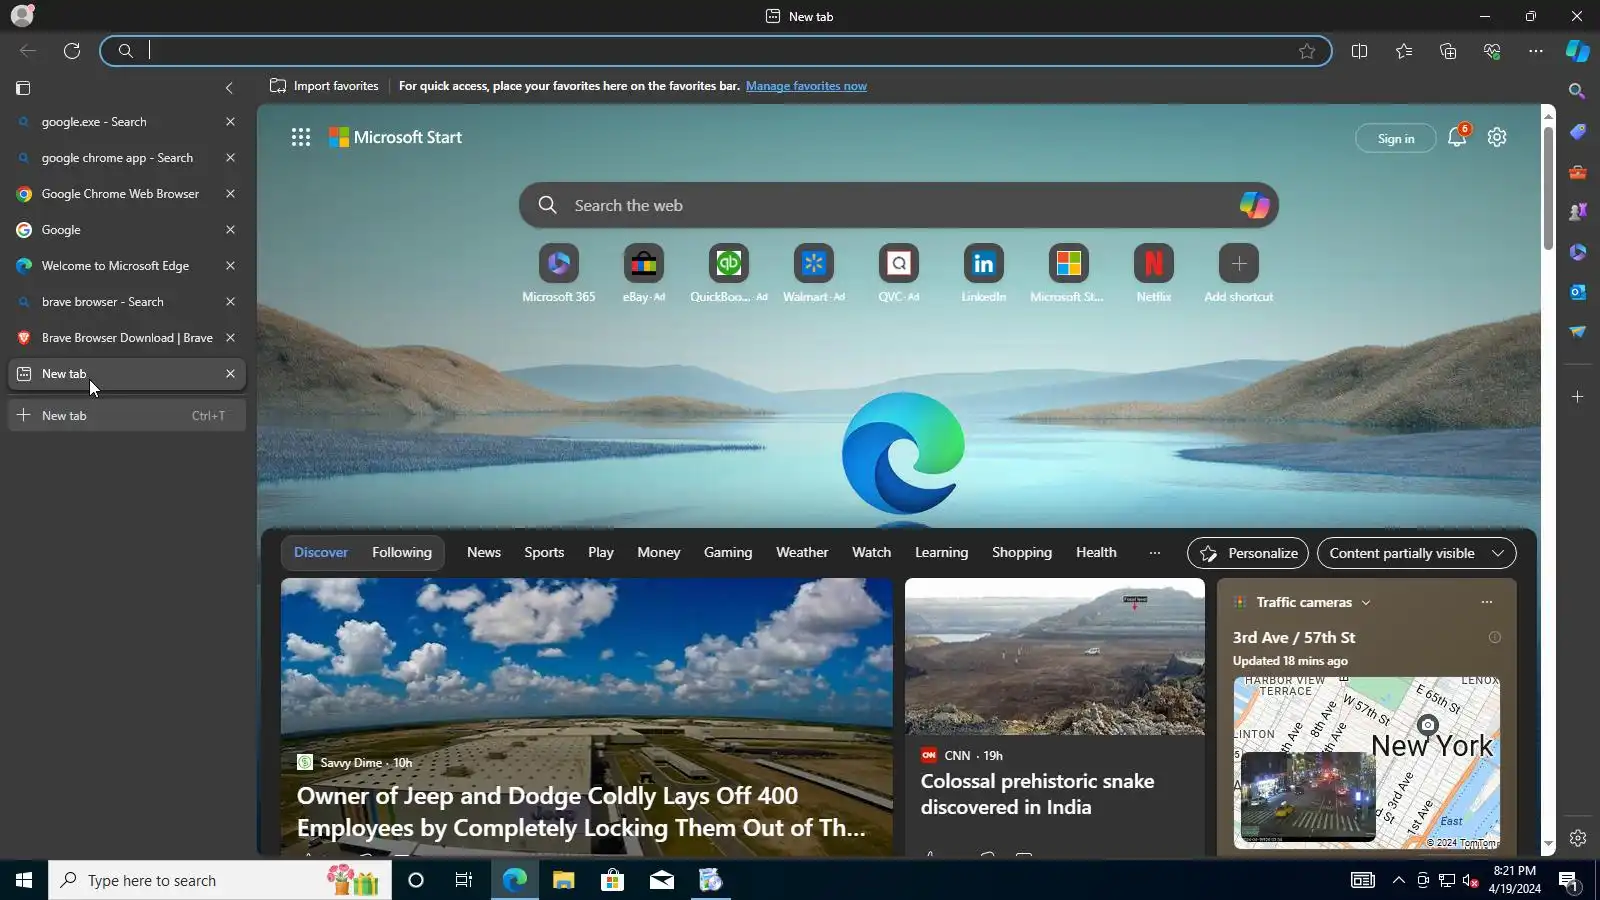This screenshot has width=1600, height=900.
Task: Switch to the Welcome to Microsoft Edge tab
Action: pyautogui.click(x=126, y=266)
